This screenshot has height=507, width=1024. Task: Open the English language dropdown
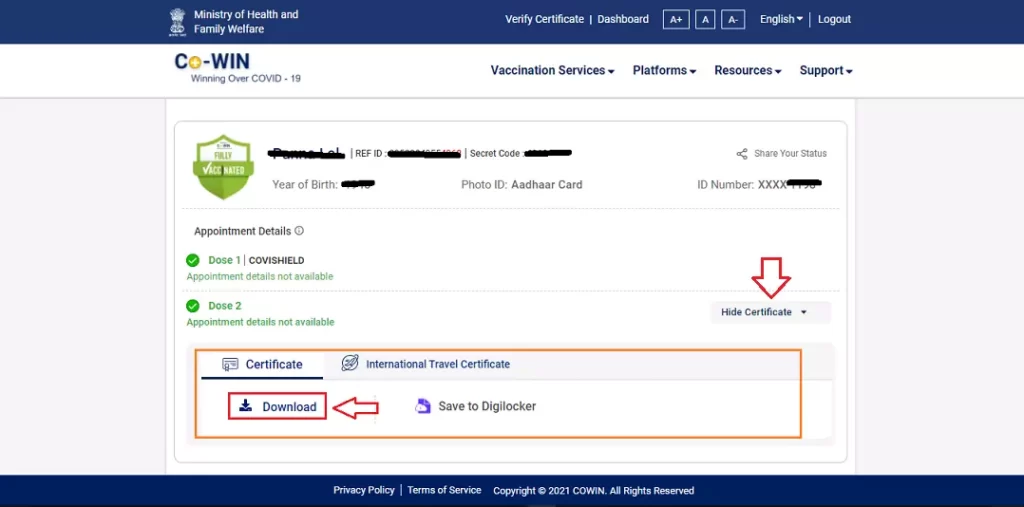click(x=781, y=20)
